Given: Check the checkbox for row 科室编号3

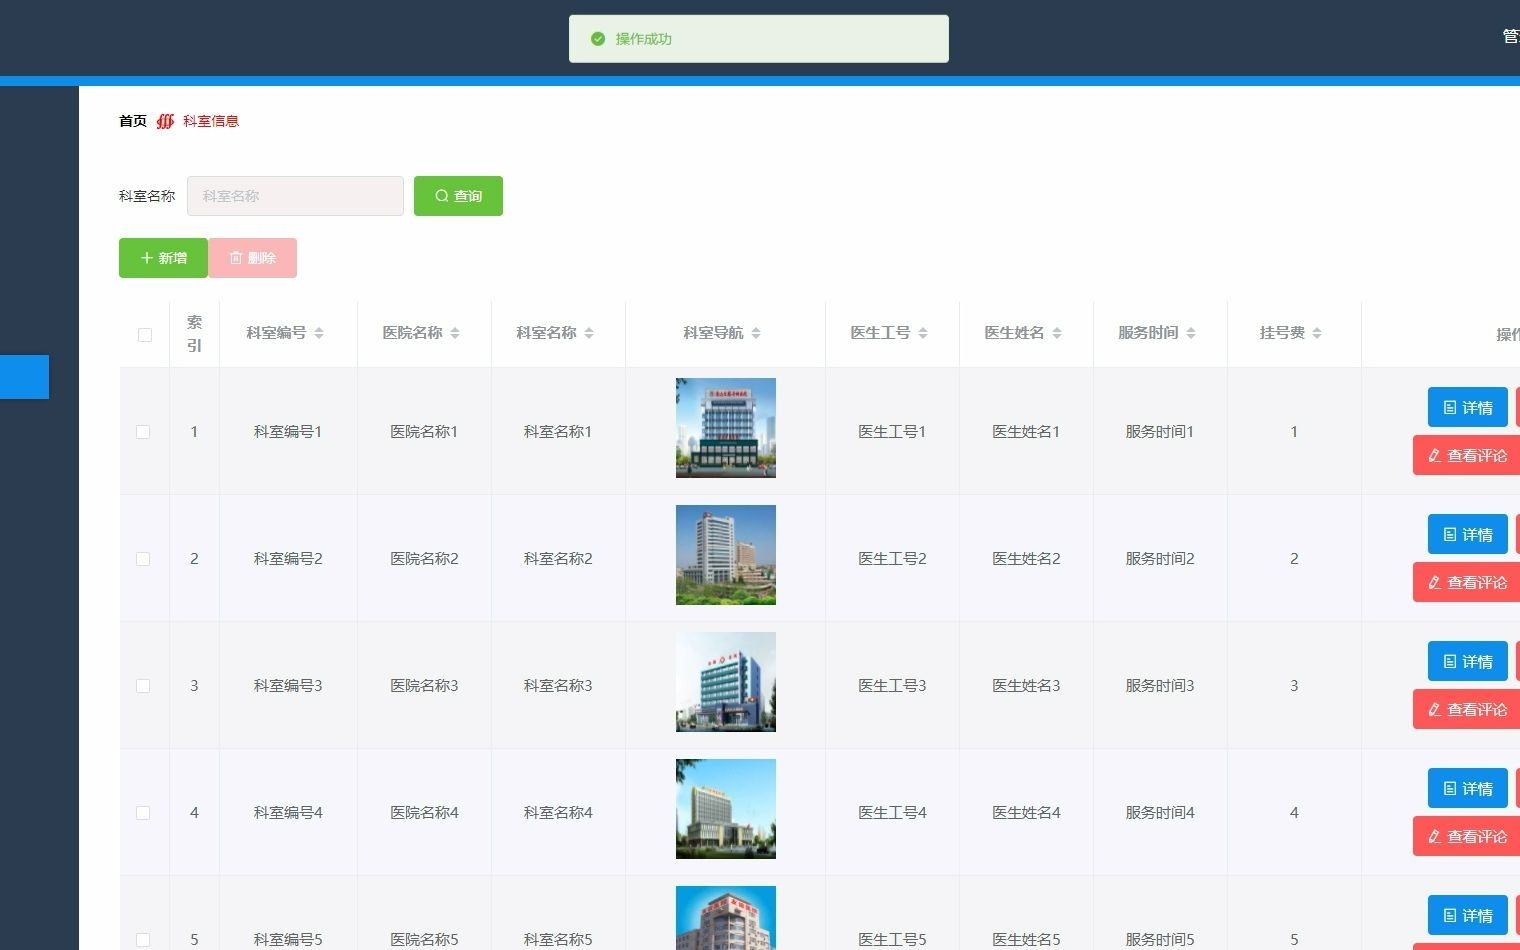Looking at the screenshot, I should point(143,686).
